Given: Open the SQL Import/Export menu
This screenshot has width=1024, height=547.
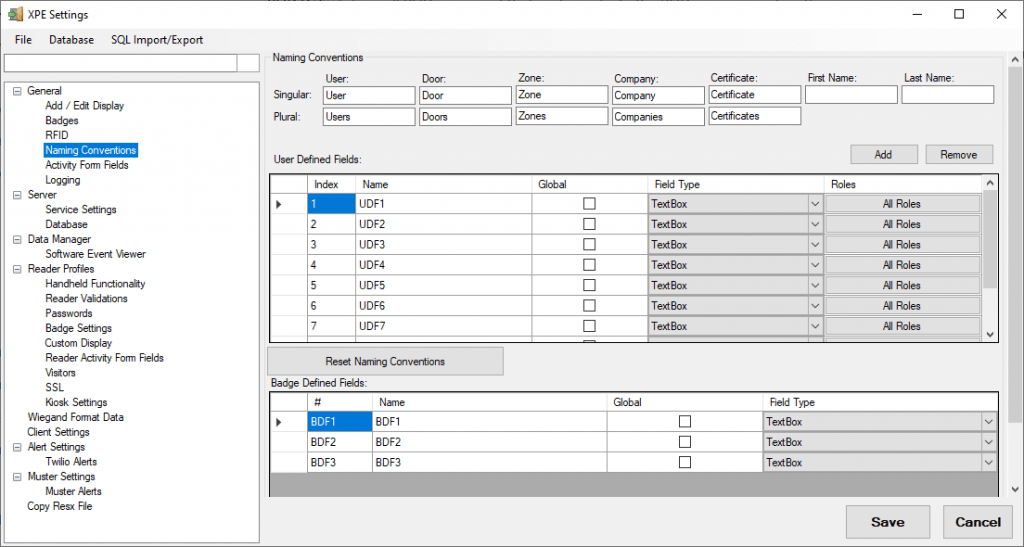Looking at the screenshot, I should coord(157,40).
